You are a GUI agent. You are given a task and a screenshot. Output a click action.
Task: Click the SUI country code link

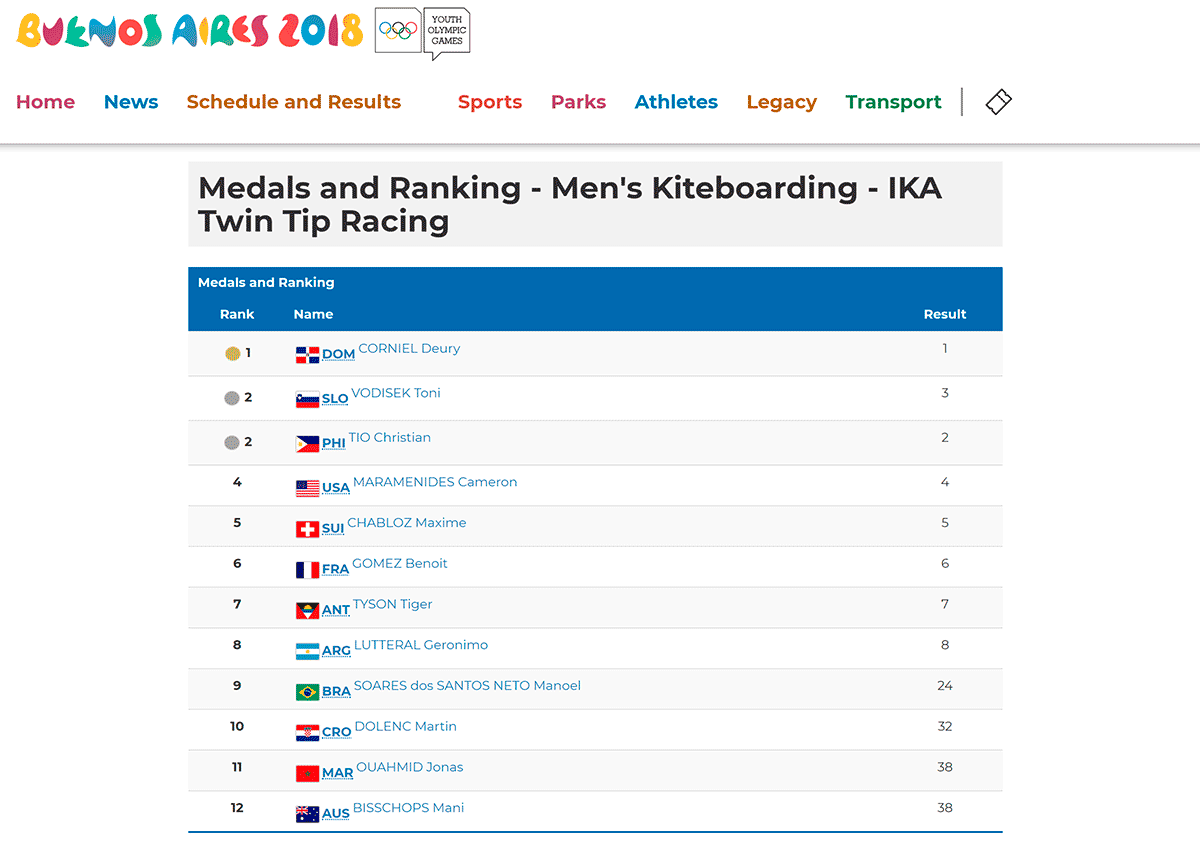click(x=333, y=529)
